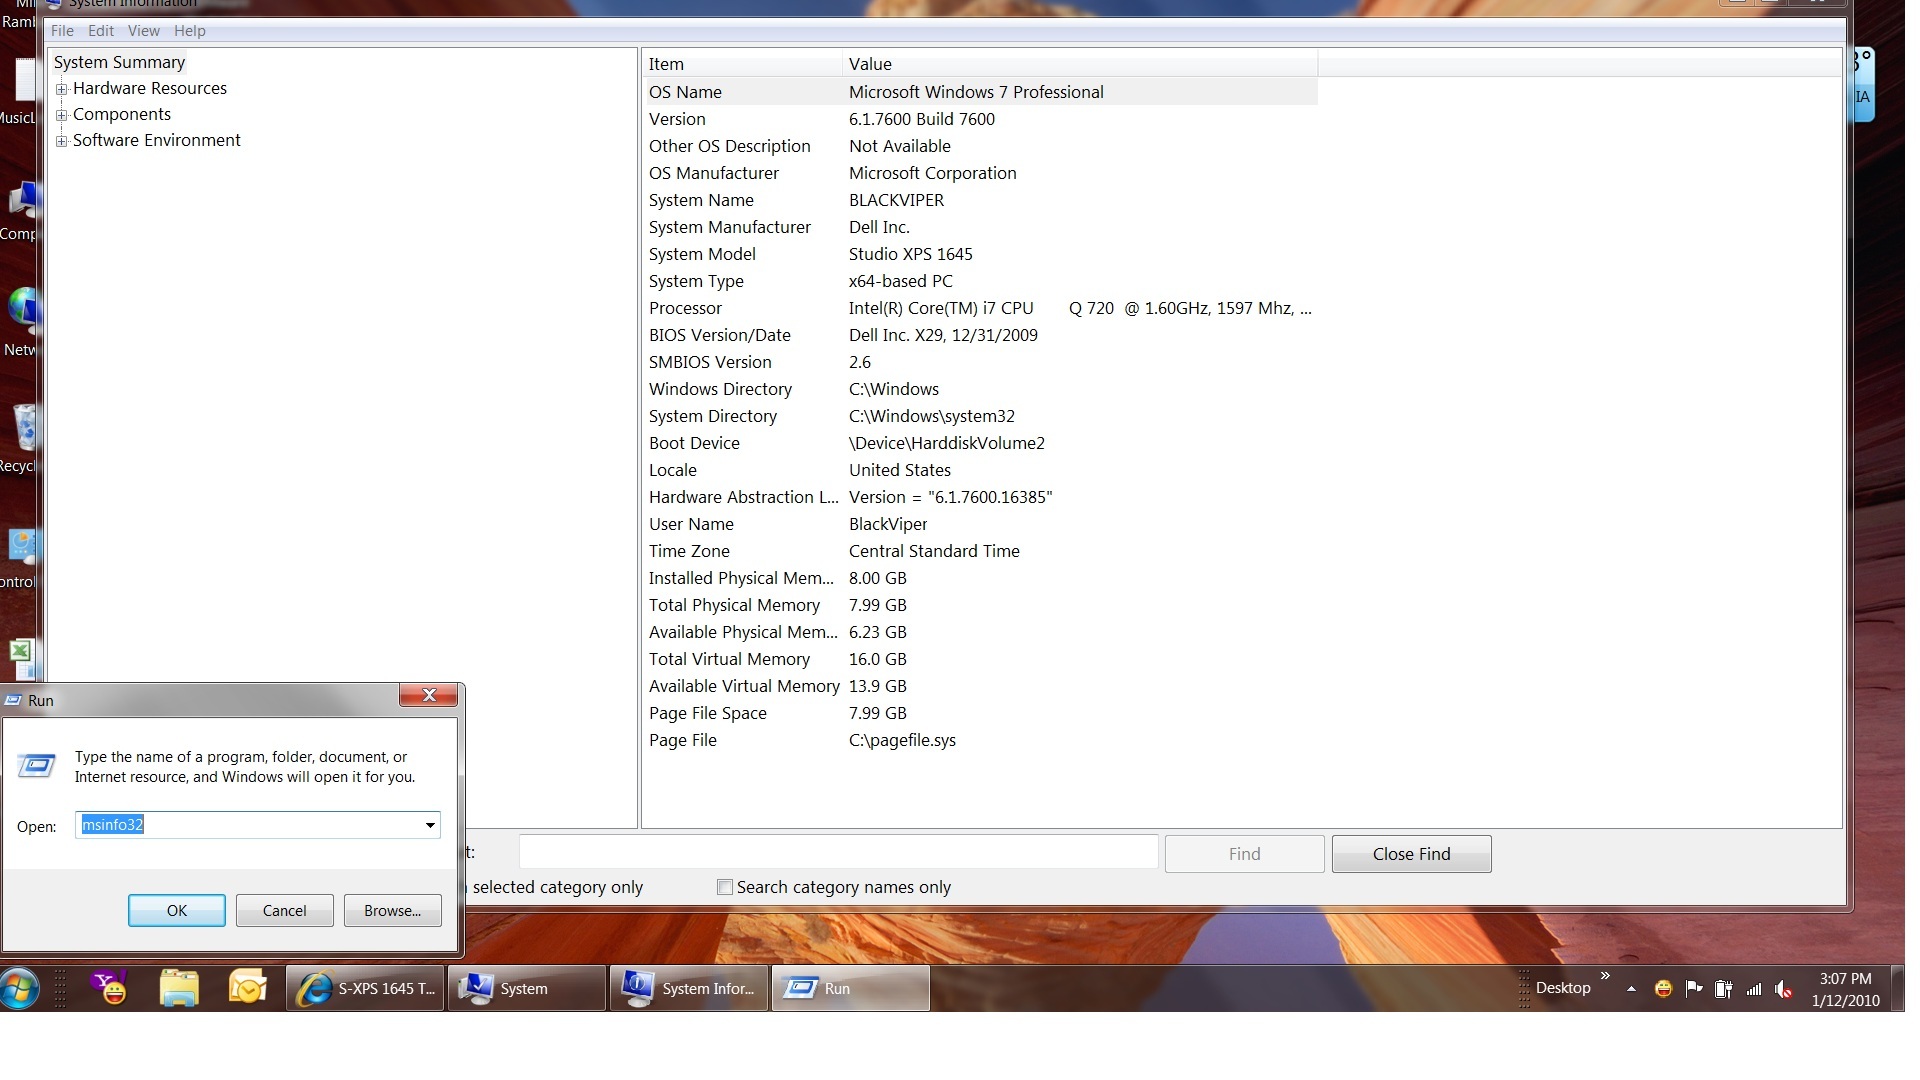Open Yahoo Messenger from taskbar
The height and width of the screenshot is (1080, 1920).
click(110, 988)
